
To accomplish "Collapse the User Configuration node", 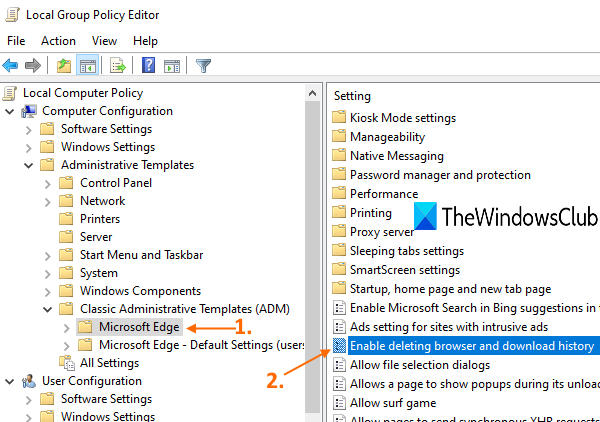I will [10, 381].
